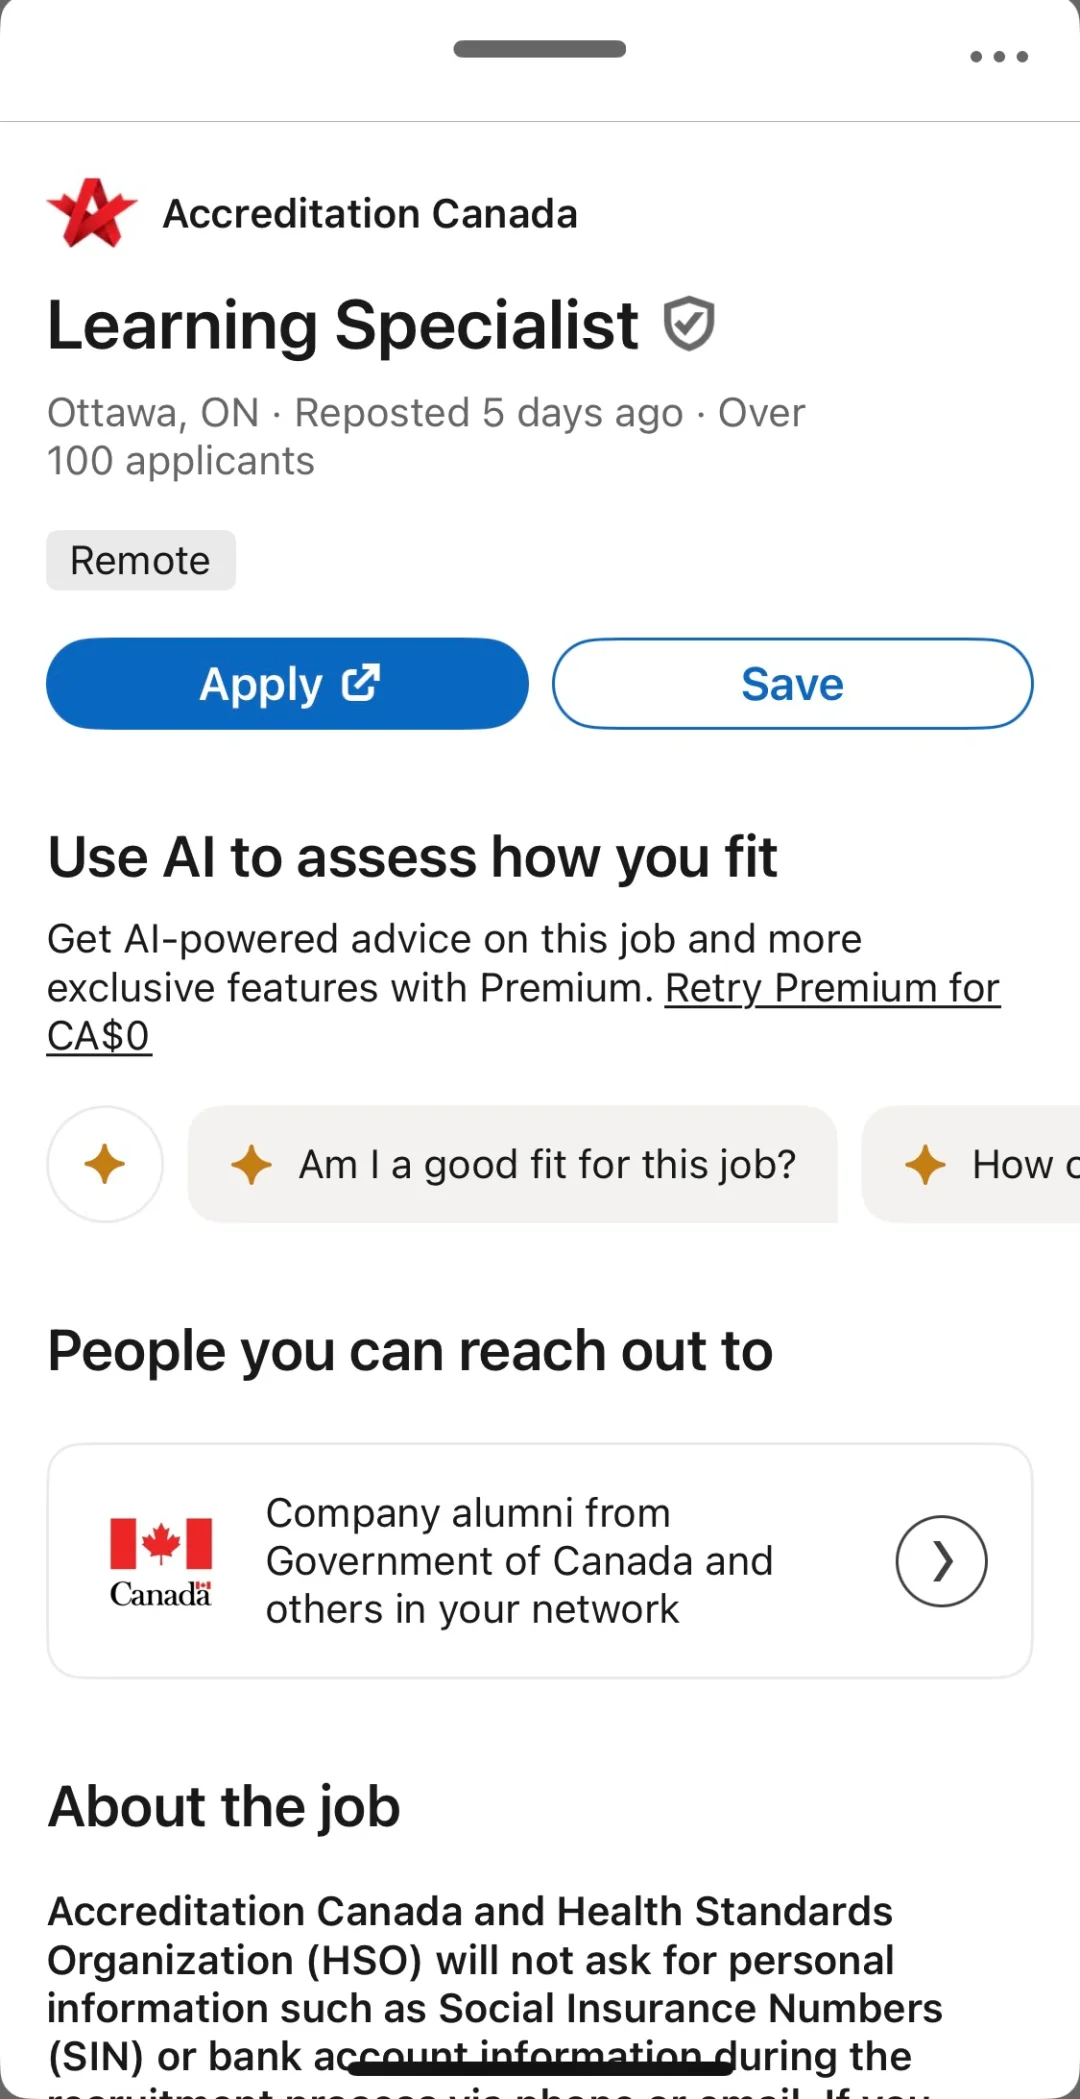Click the sparkle icon in the fit question chip
This screenshot has width=1080, height=2099.
tap(251, 1165)
